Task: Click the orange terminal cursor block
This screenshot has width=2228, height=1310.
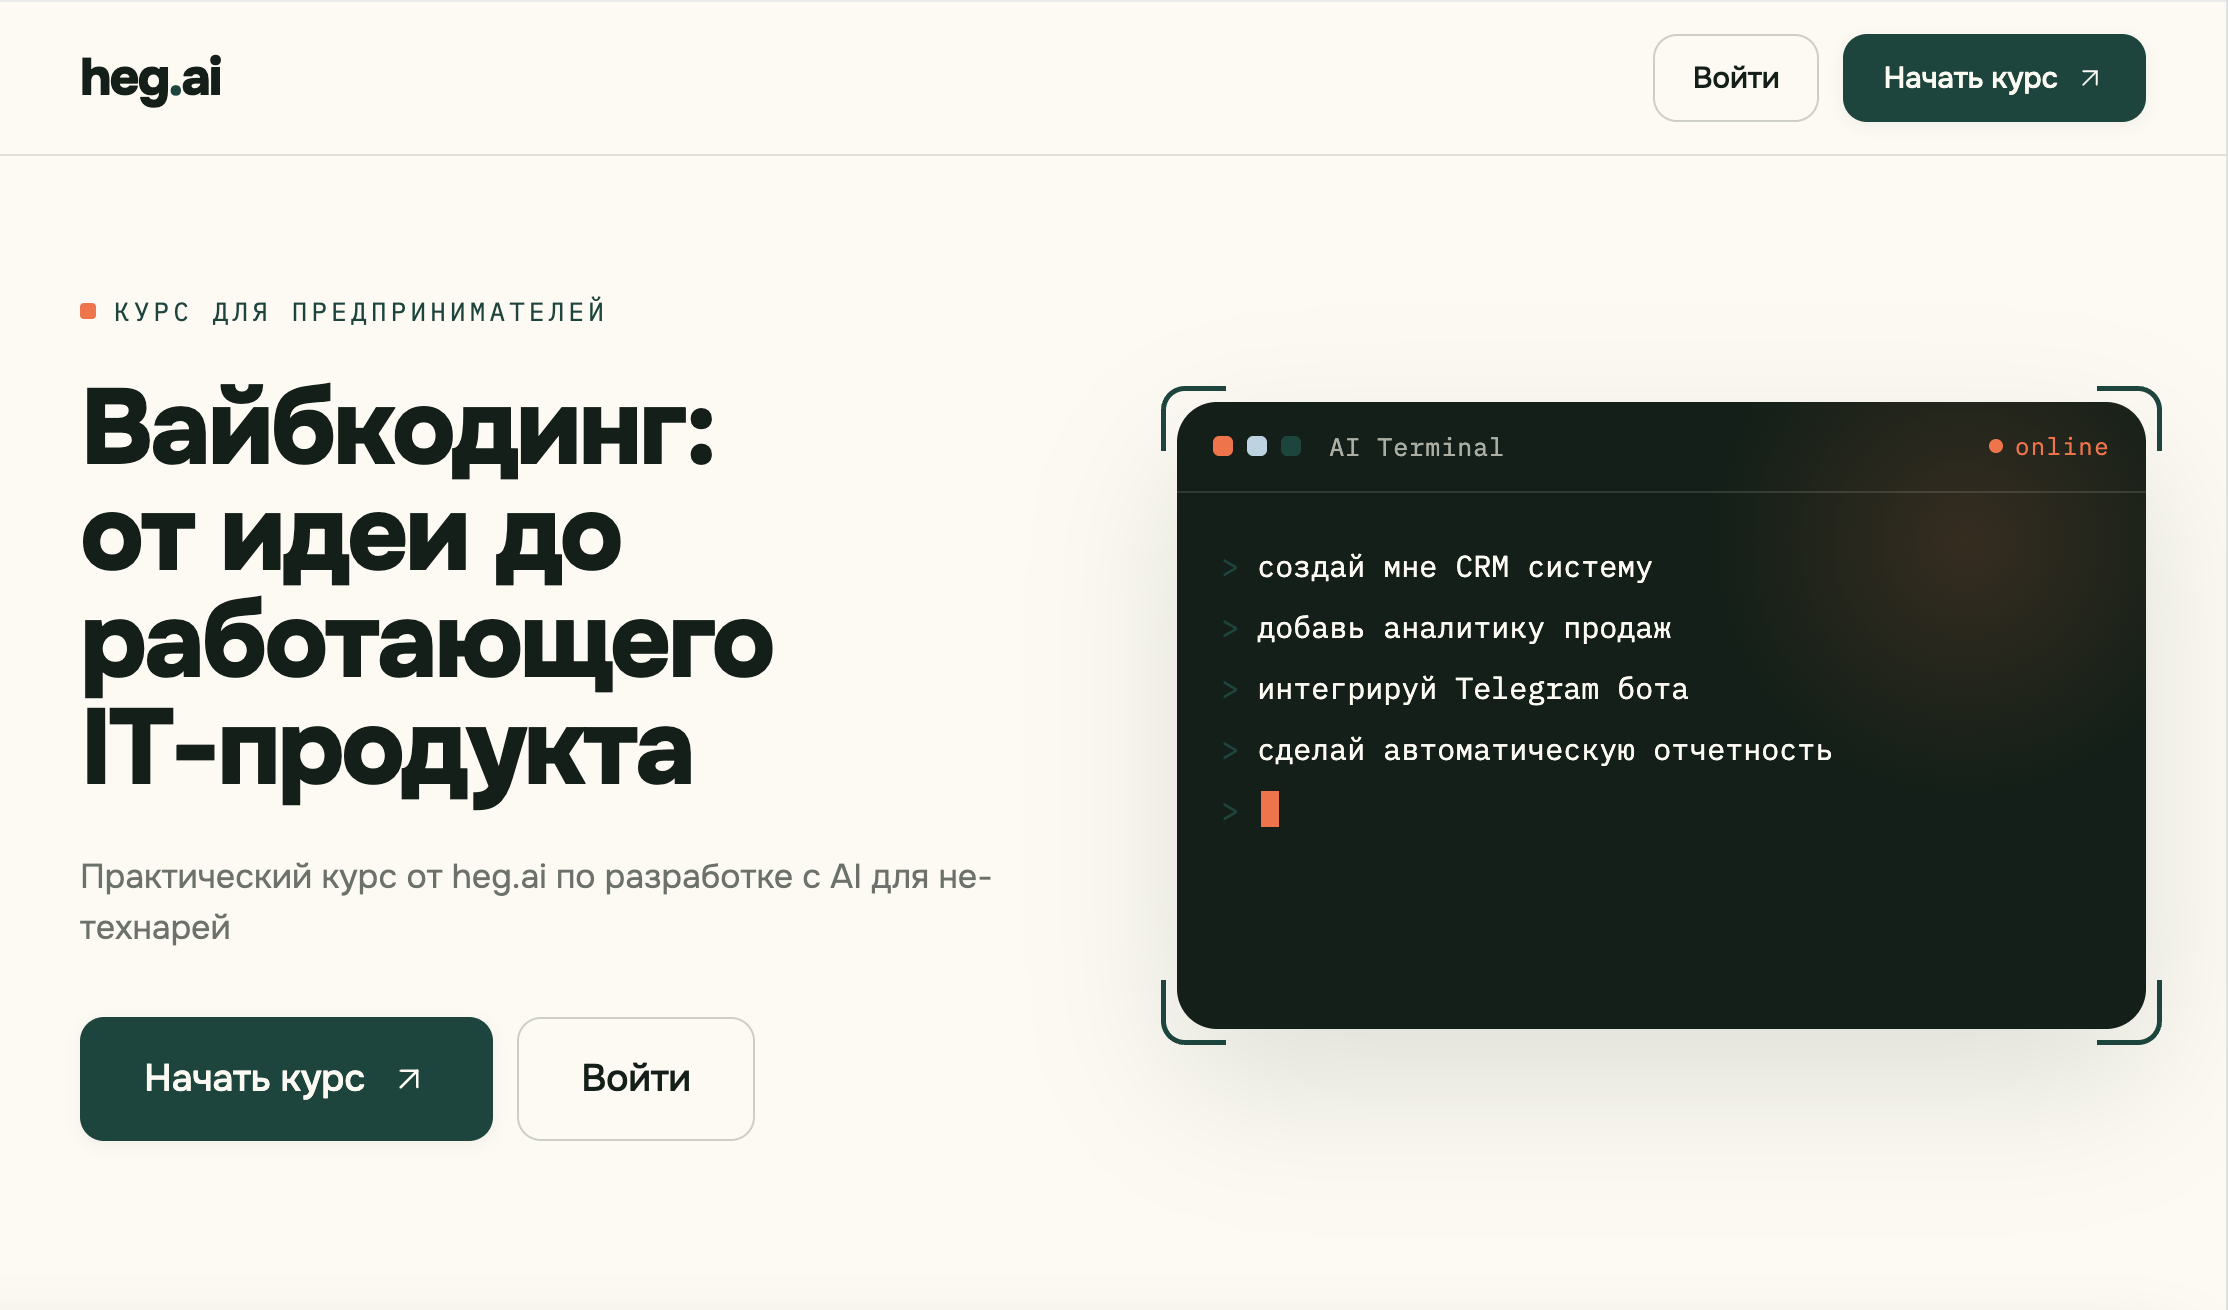Action: [1270, 809]
